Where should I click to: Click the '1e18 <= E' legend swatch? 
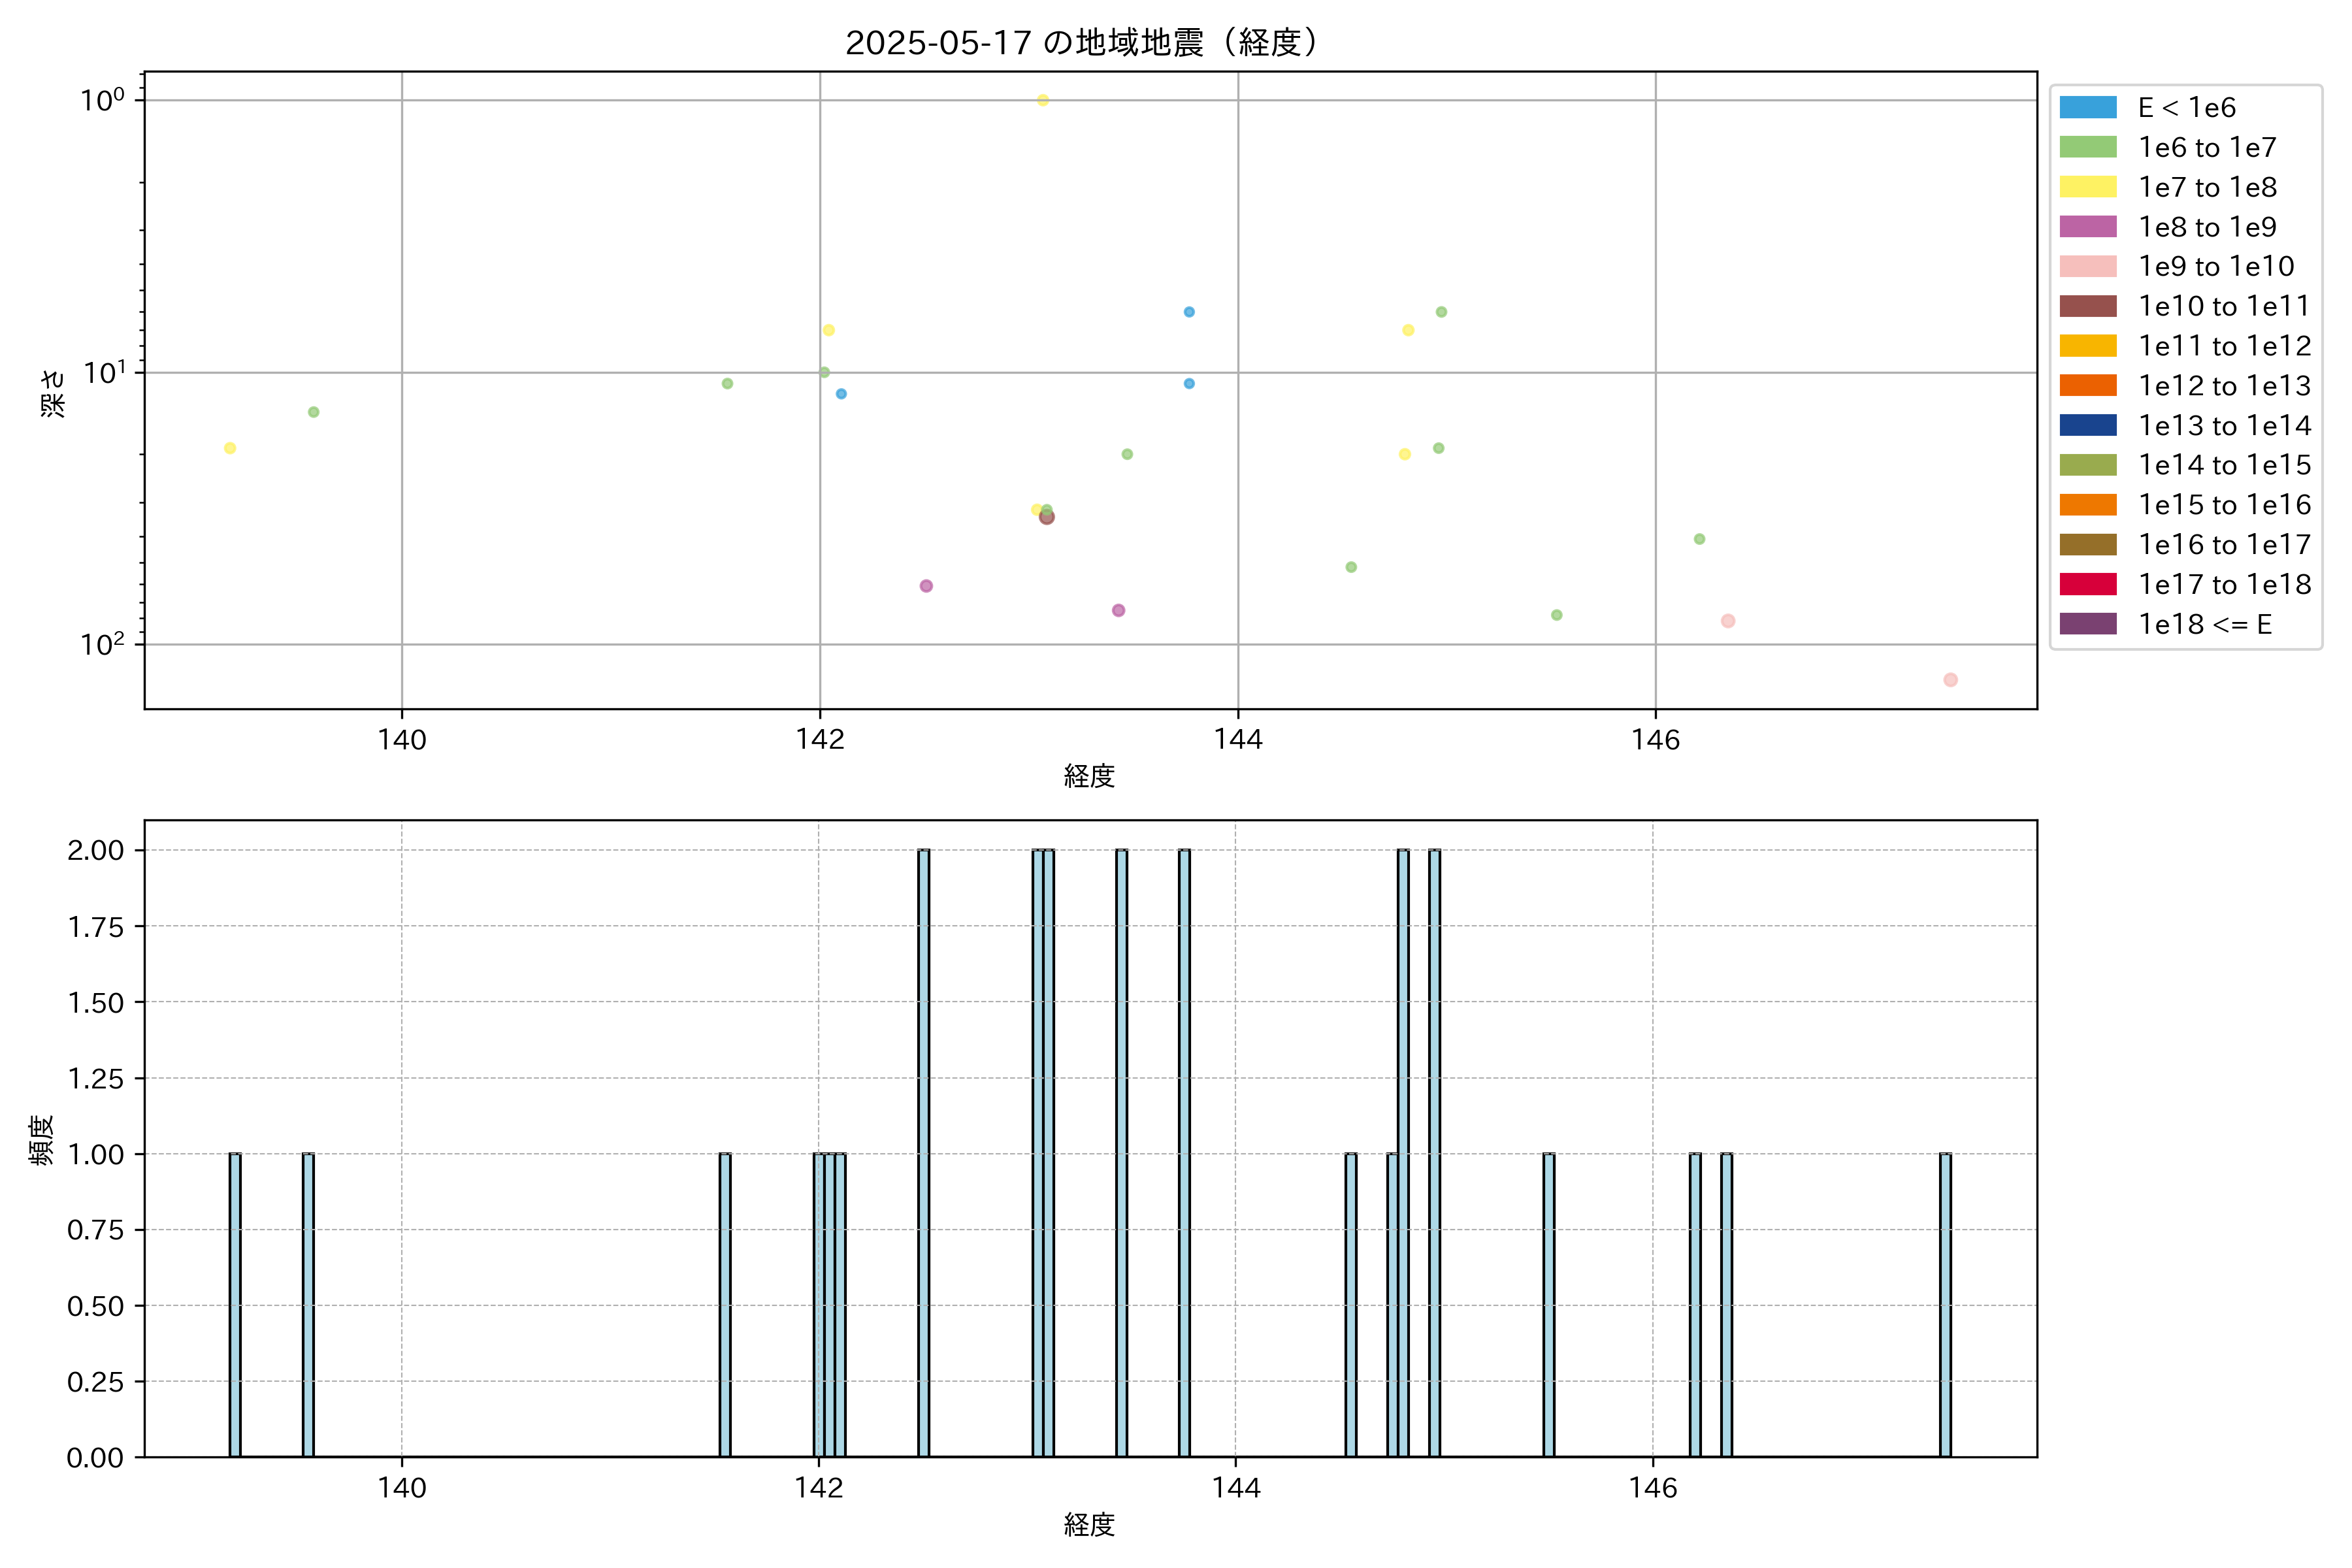click(x=2087, y=624)
